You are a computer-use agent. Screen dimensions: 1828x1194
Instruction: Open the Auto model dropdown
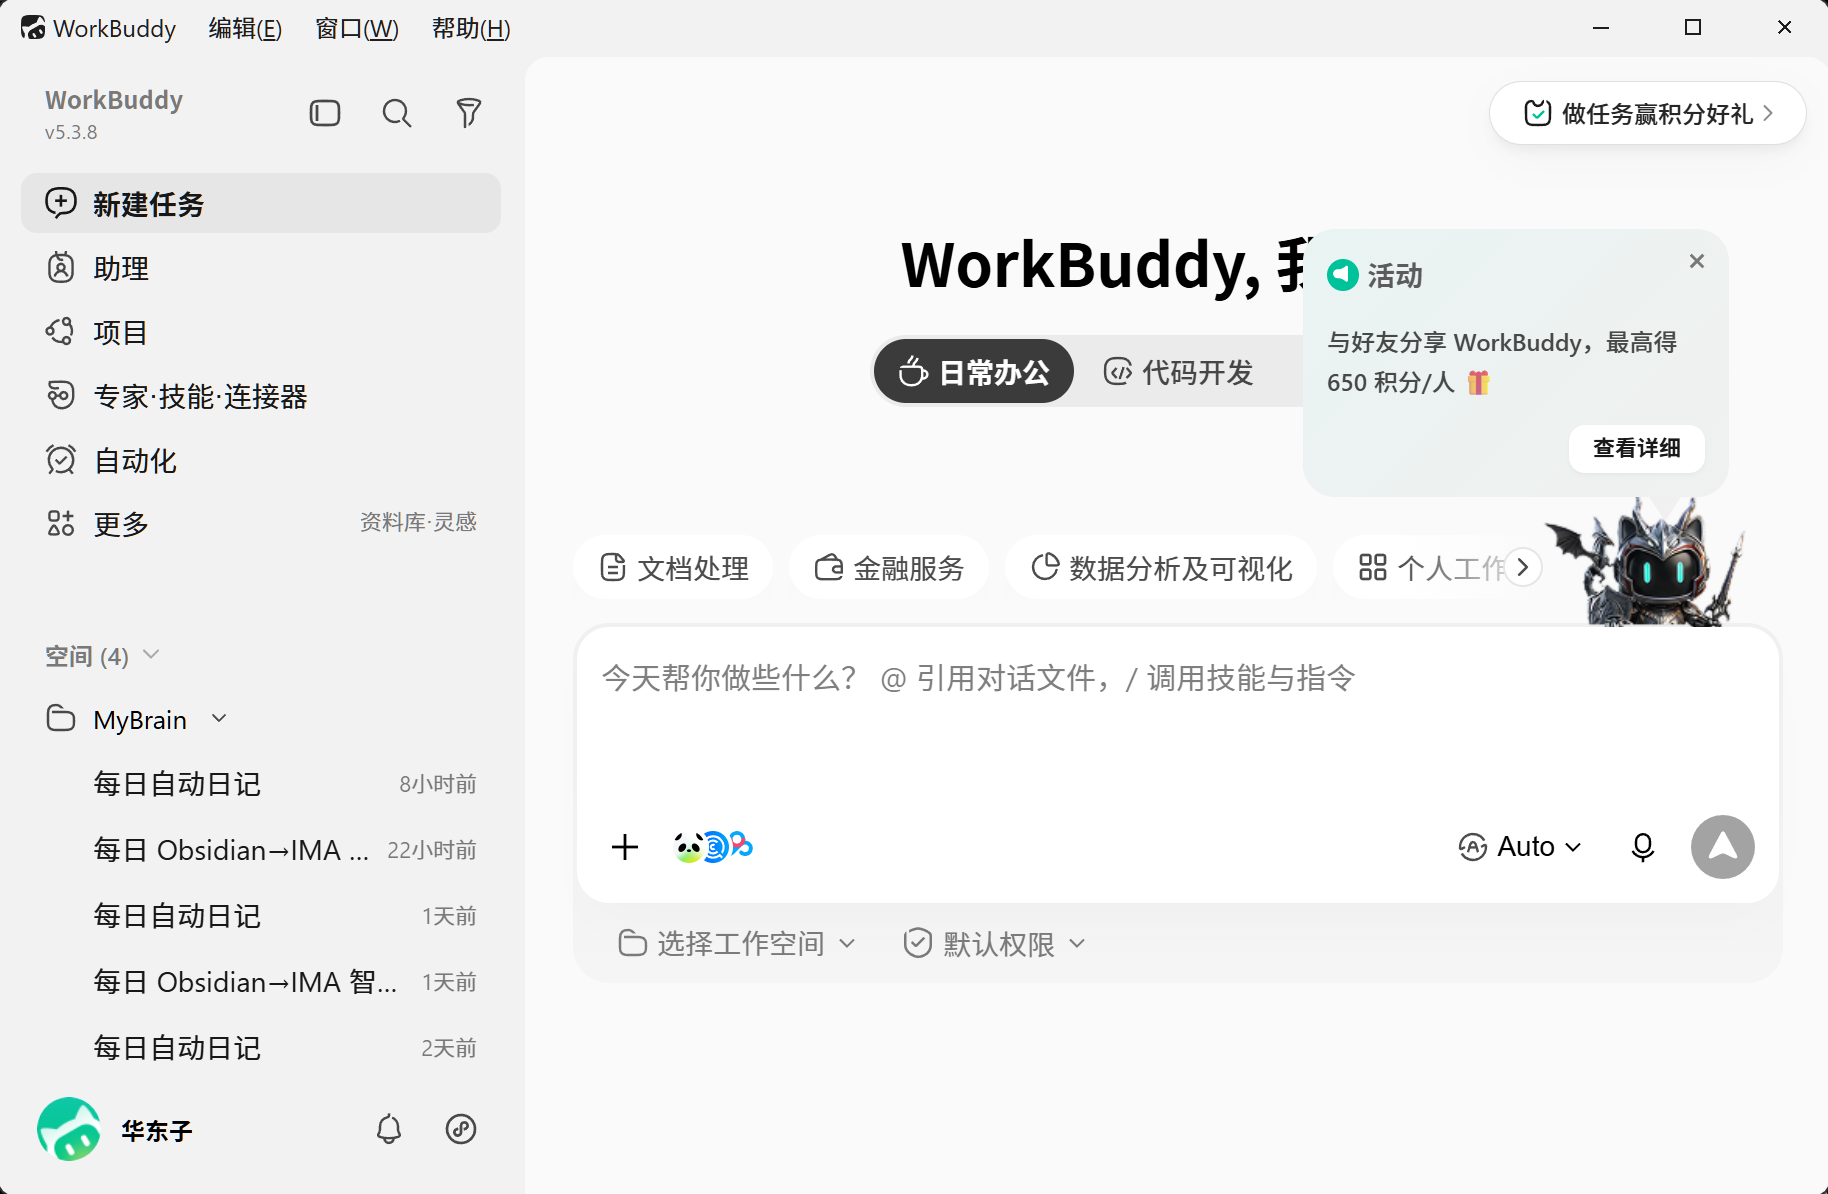pyautogui.click(x=1520, y=847)
